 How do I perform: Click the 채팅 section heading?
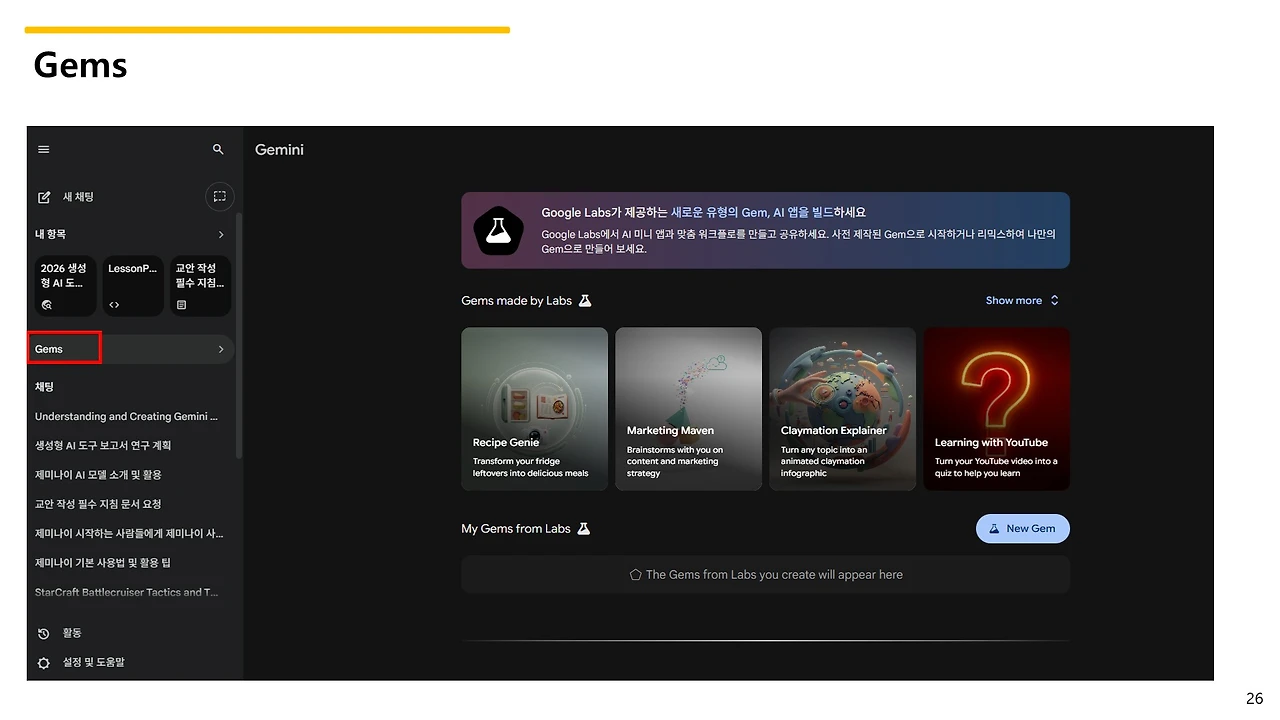[44, 387]
